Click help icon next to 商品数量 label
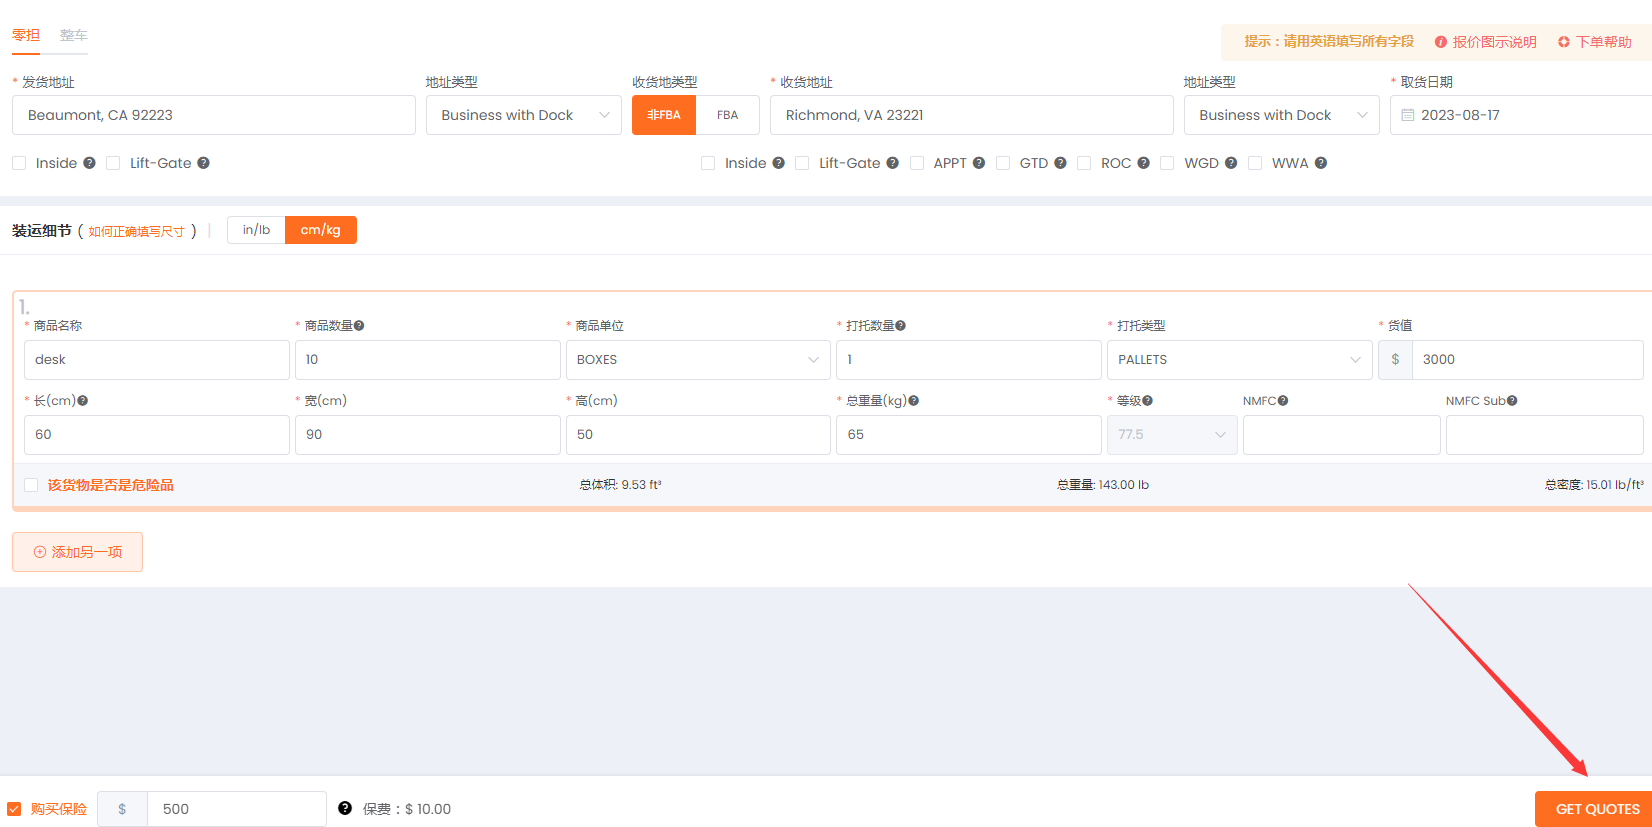1652x827 pixels. click(359, 326)
